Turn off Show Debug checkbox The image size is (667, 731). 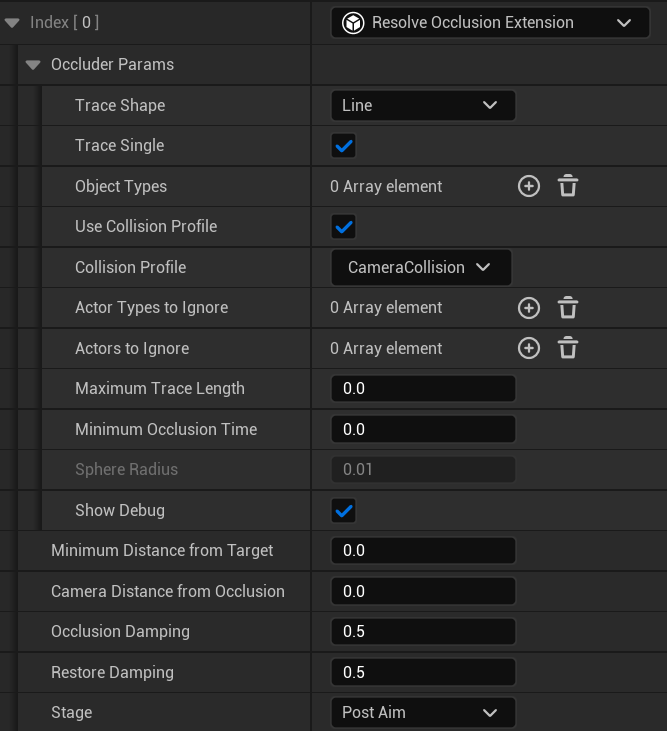pos(344,511)
